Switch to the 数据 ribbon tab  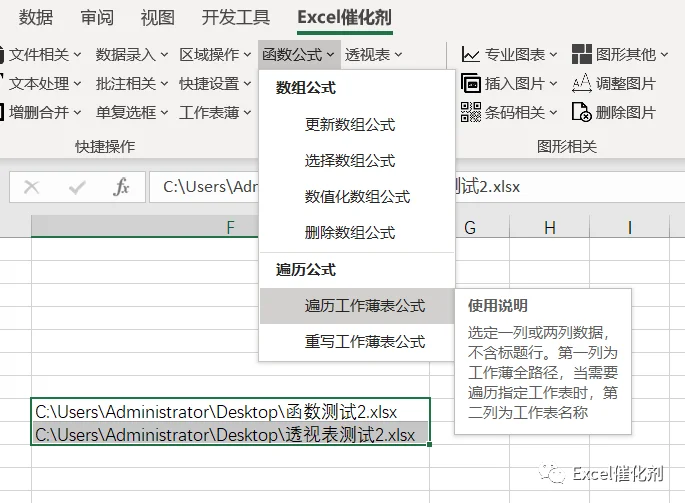click(36, 17)
